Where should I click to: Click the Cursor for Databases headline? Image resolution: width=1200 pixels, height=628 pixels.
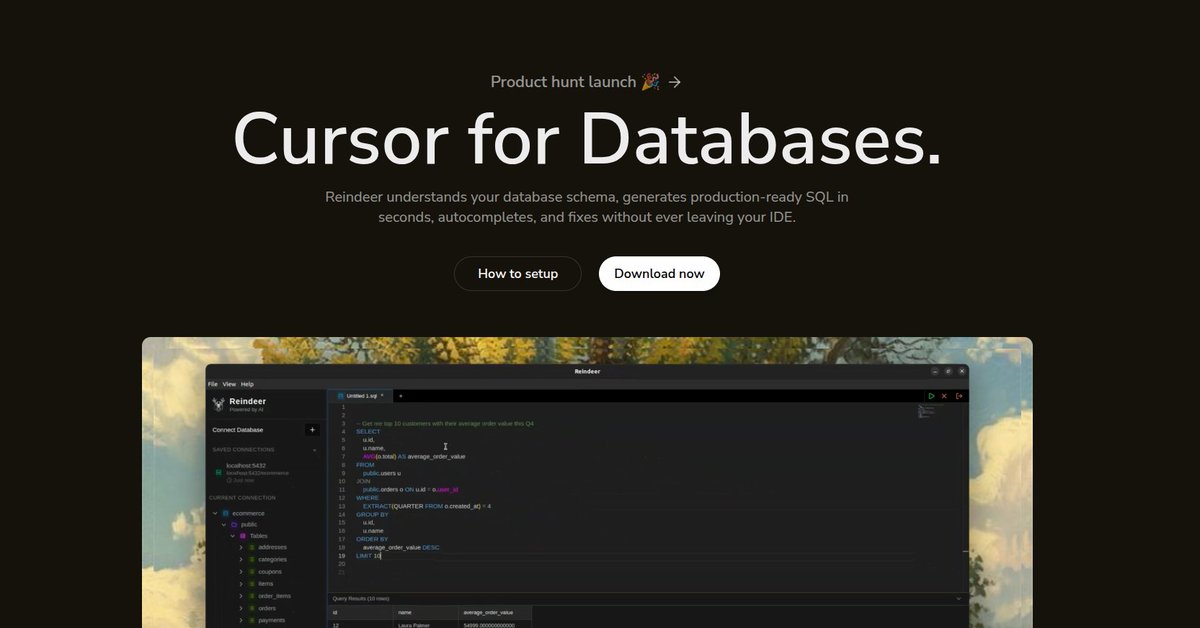pos(587,137)
